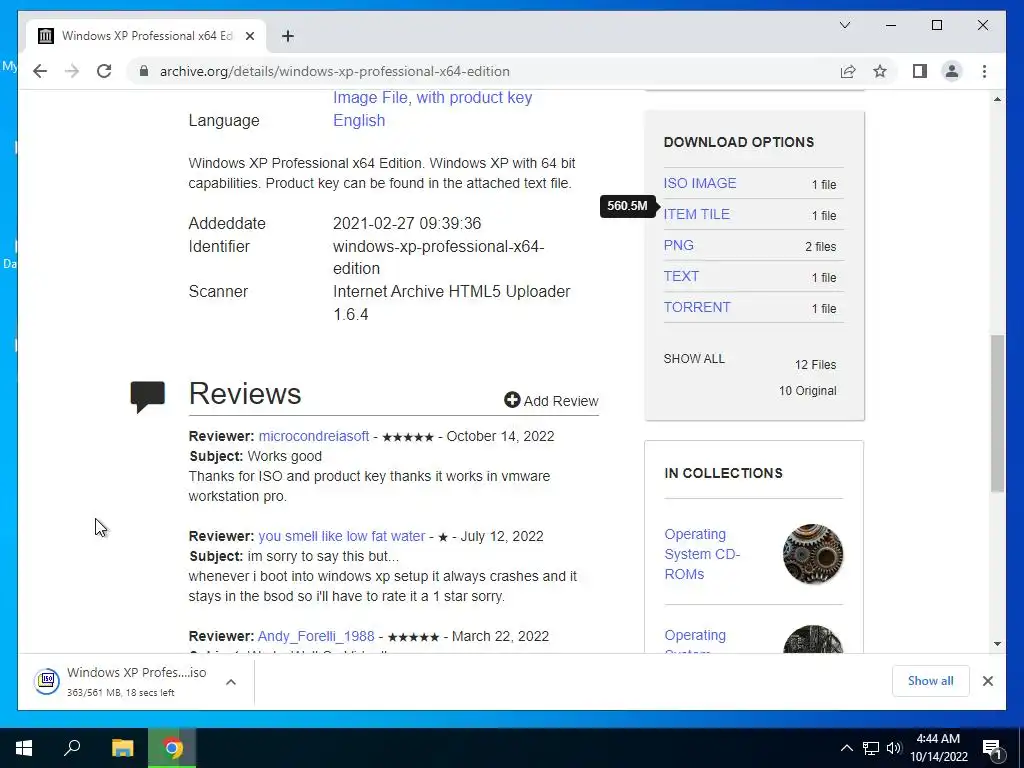Open the Chrome three-dot menu
The height and width of the screenshot is (768, 1024).
984,71
